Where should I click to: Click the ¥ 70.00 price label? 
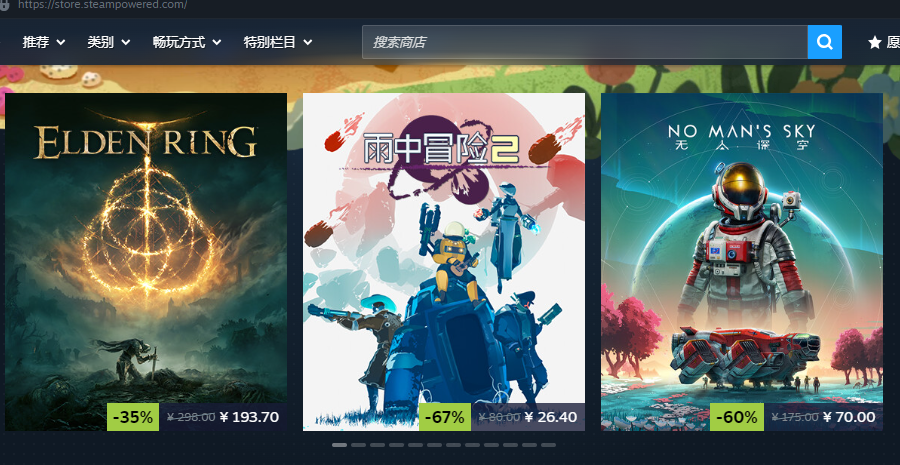(x=849, y=417)
